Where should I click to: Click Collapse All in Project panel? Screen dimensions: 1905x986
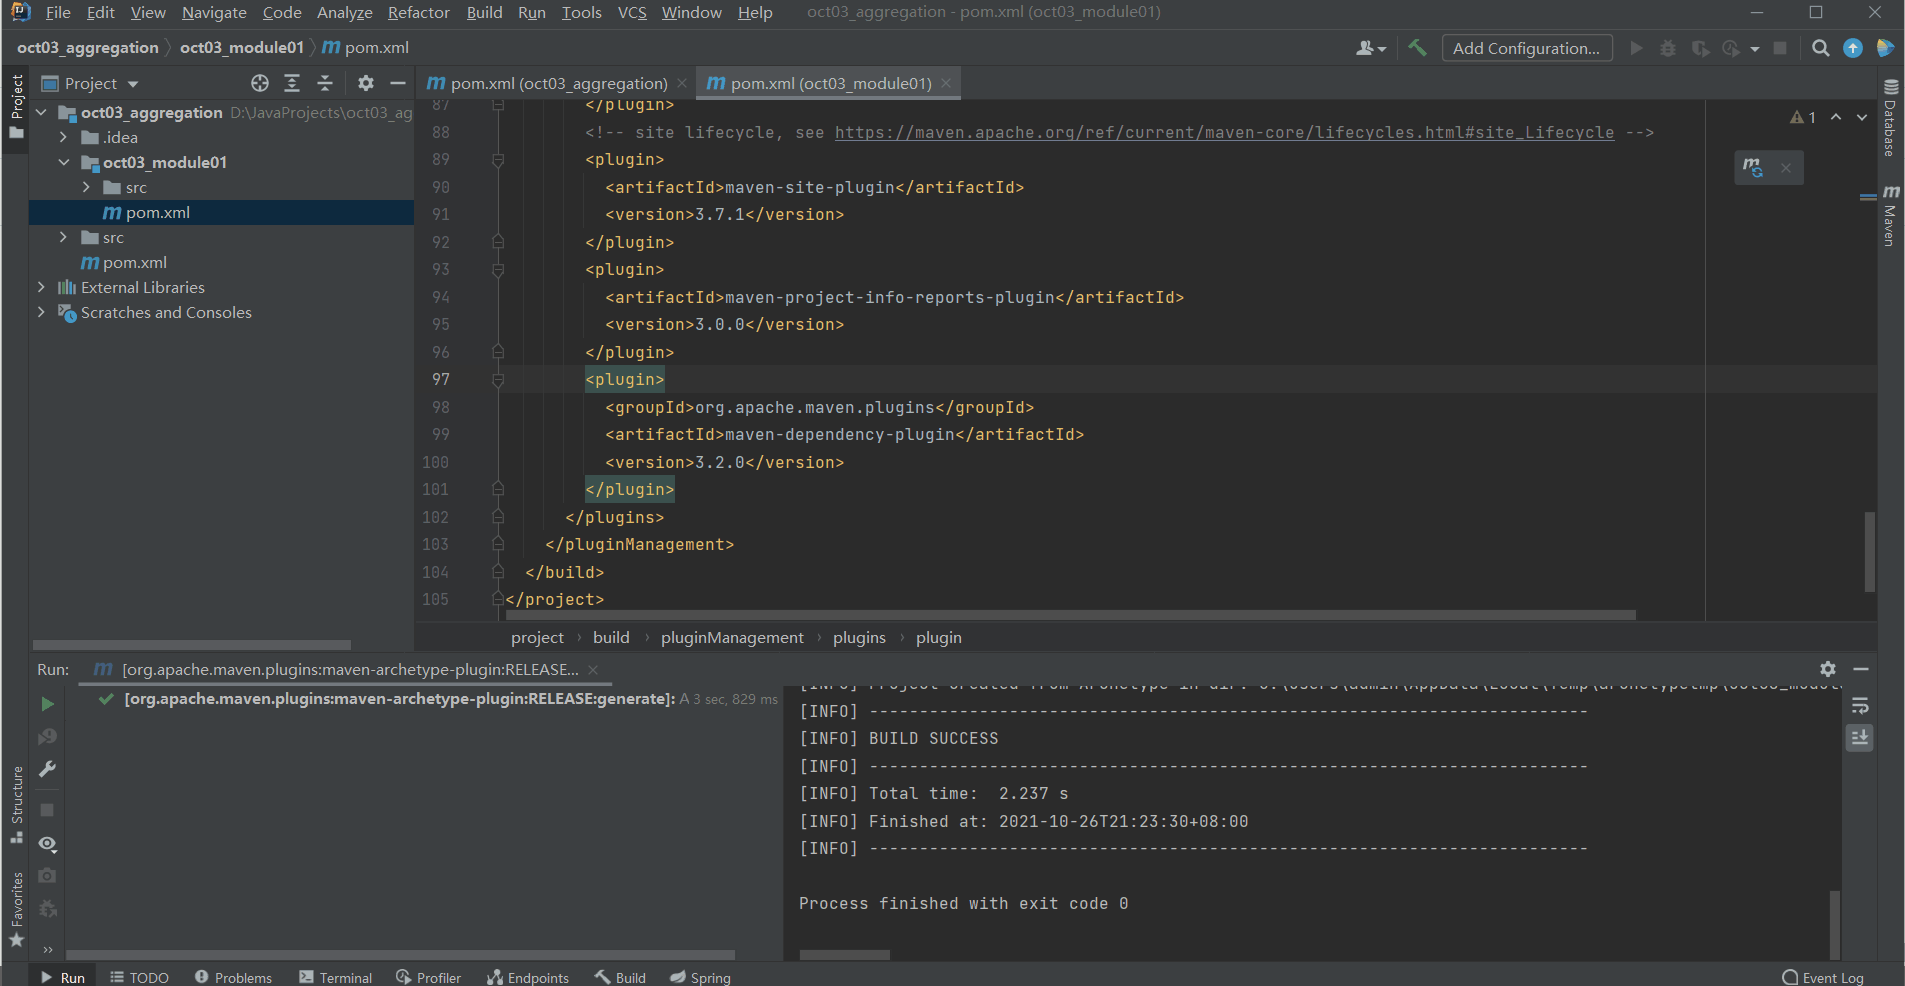325,83
